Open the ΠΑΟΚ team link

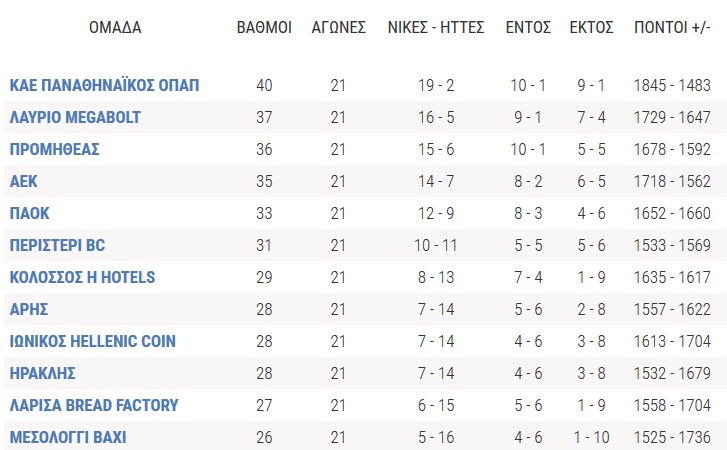30,213
